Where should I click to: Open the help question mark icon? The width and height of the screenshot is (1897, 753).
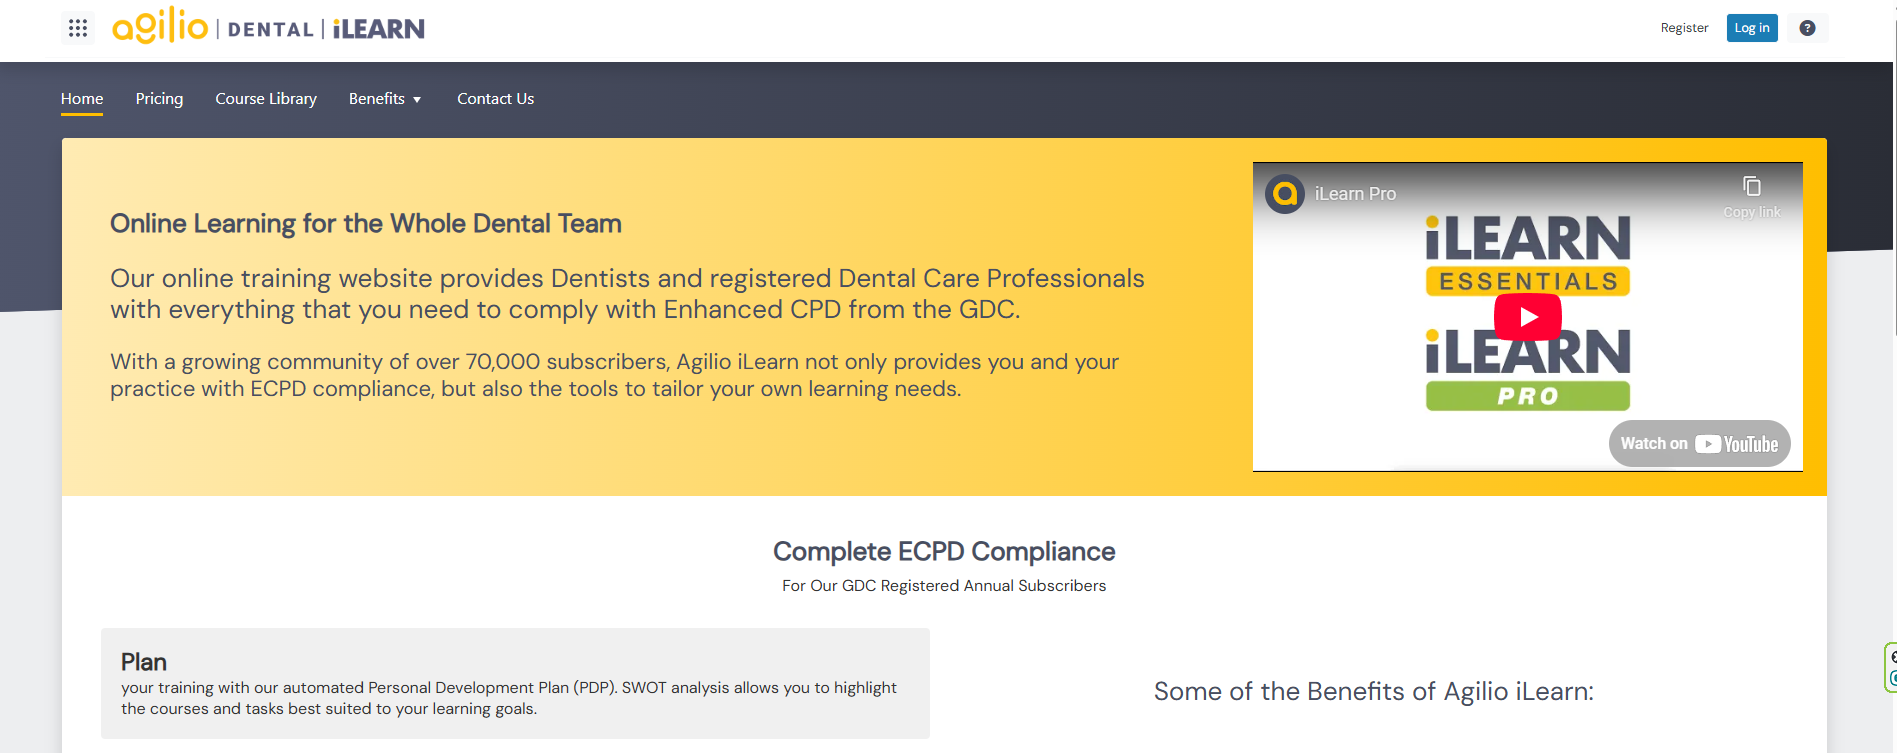tap(1807, 28)
